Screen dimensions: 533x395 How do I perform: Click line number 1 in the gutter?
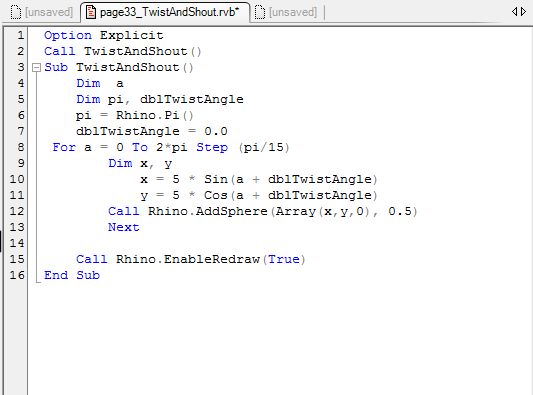pos(21,35)
